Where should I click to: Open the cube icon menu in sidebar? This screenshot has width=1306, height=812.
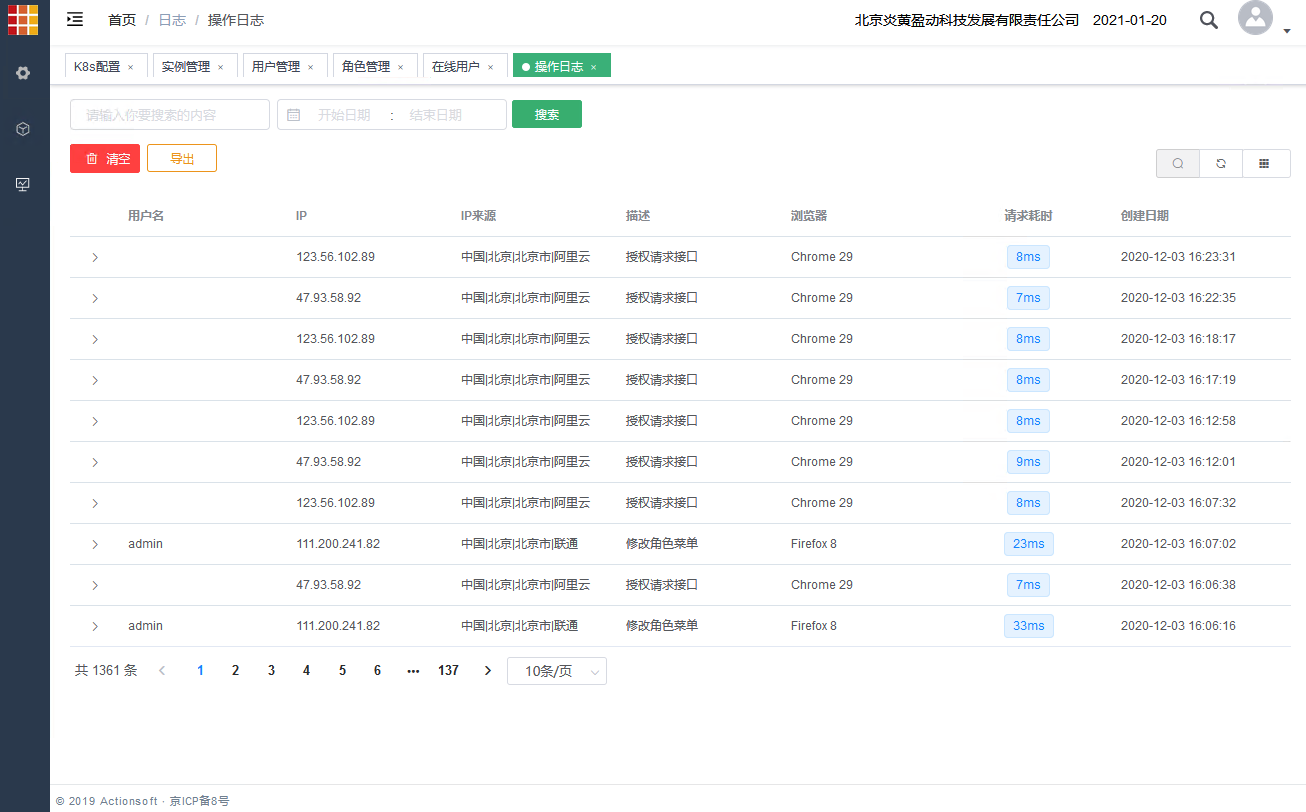[x=23, y=129]
